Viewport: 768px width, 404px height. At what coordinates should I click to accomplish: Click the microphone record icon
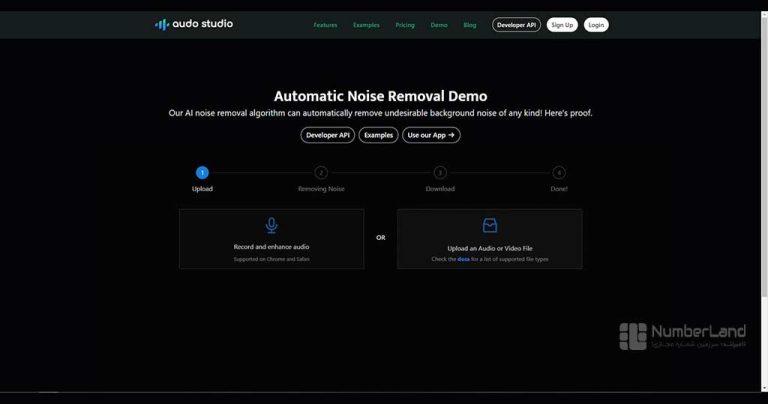point(271,226)
